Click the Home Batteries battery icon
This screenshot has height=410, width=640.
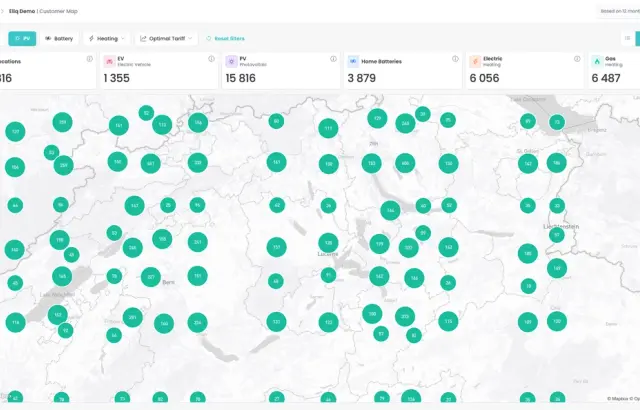pos(353,61)
